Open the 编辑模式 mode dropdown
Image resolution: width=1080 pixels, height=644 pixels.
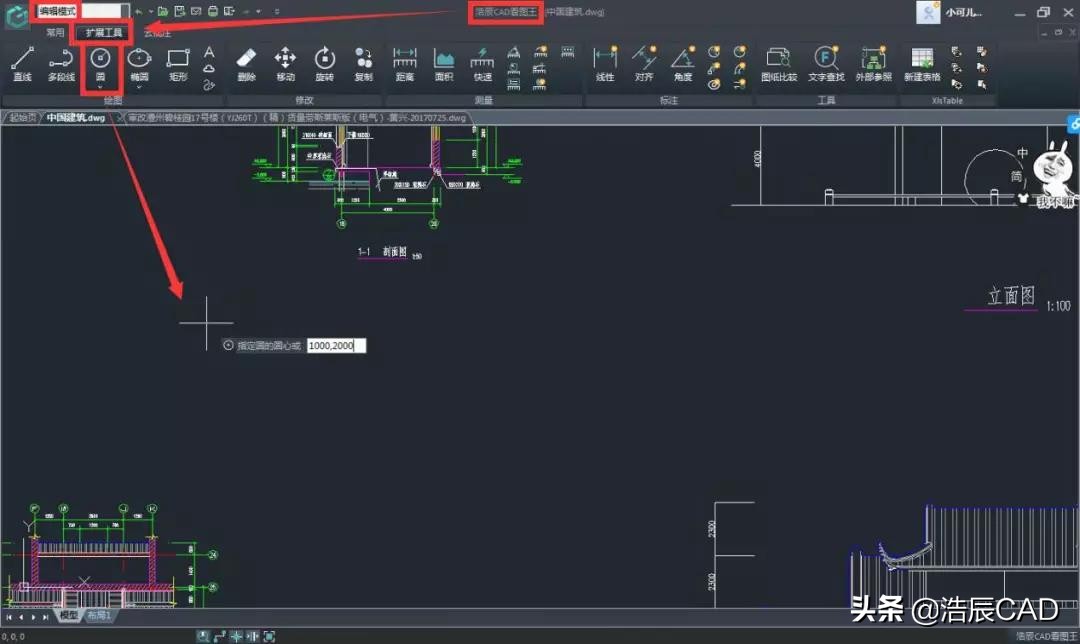coord(104,11)
